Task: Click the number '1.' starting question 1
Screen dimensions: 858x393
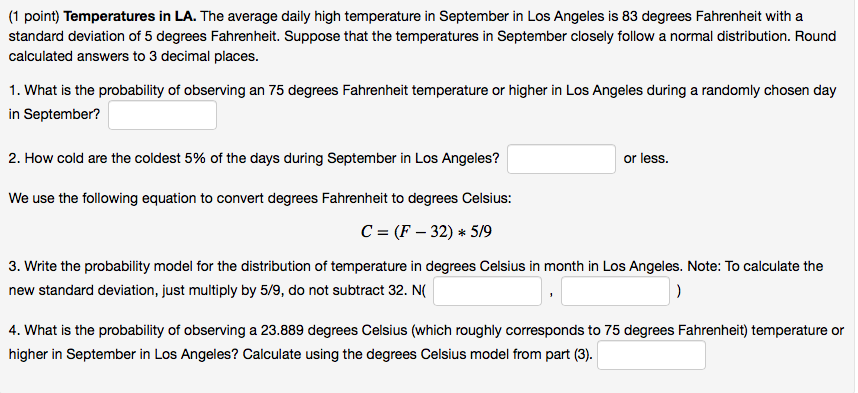Action: click(x=14, y=90)
